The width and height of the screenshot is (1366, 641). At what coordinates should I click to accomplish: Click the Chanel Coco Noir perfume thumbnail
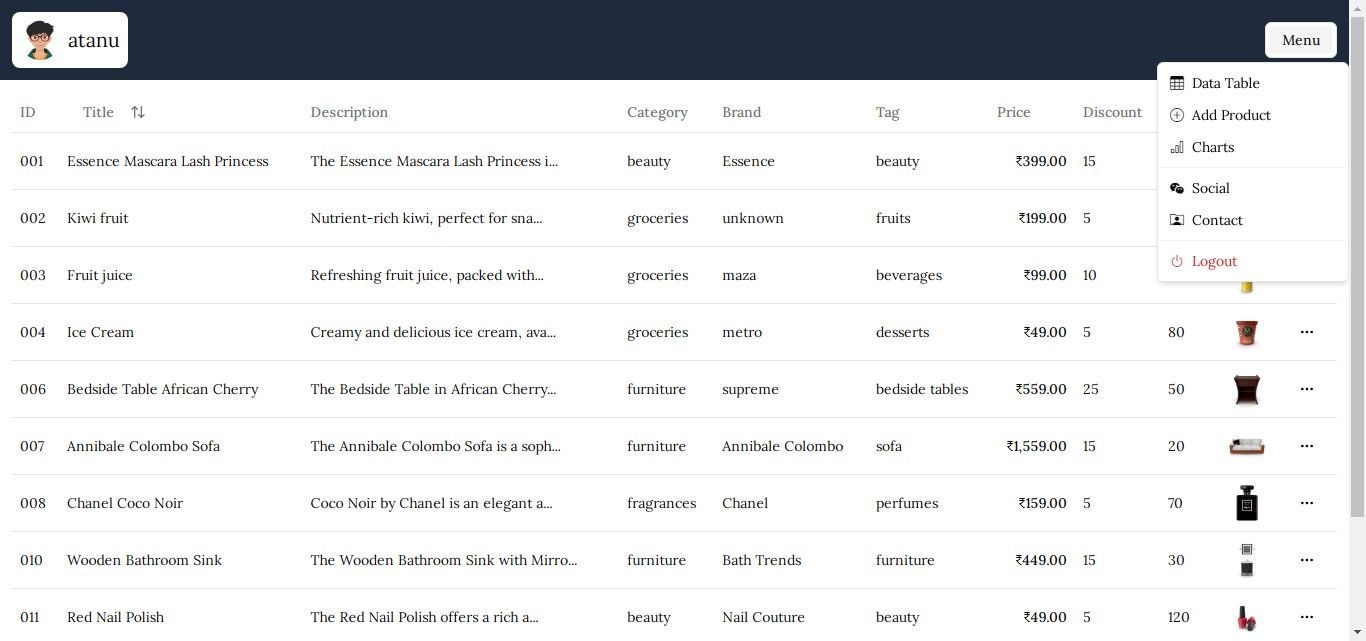tap(1246, 503)
